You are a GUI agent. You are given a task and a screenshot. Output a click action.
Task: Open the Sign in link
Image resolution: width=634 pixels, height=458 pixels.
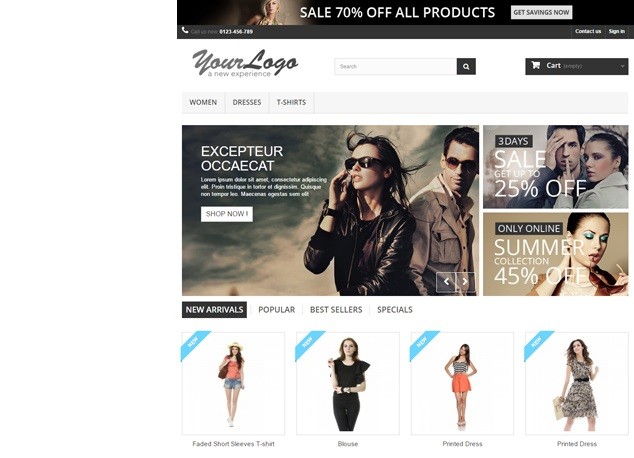point(617,32)
